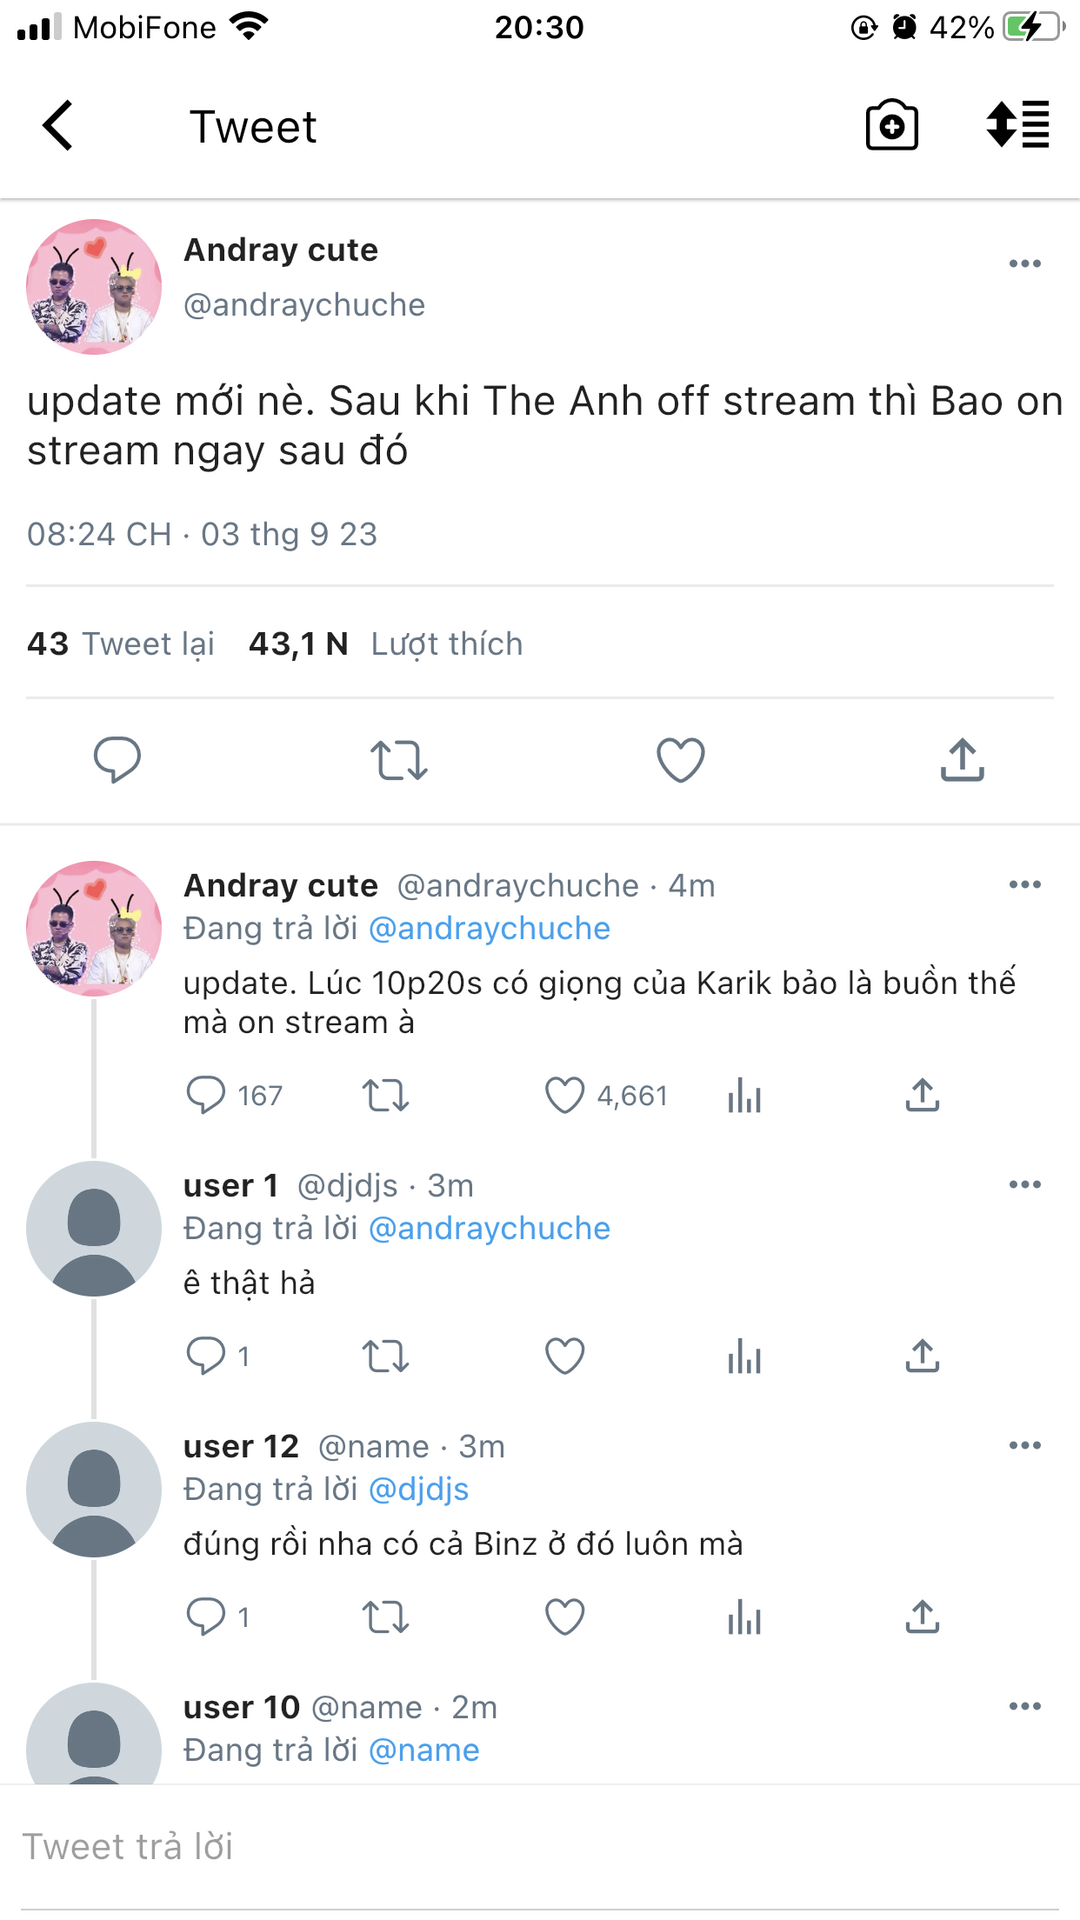1080x1920 pixels.
Task: Like user 1's reply "ê thật hả"
Action: (564, 1357)
